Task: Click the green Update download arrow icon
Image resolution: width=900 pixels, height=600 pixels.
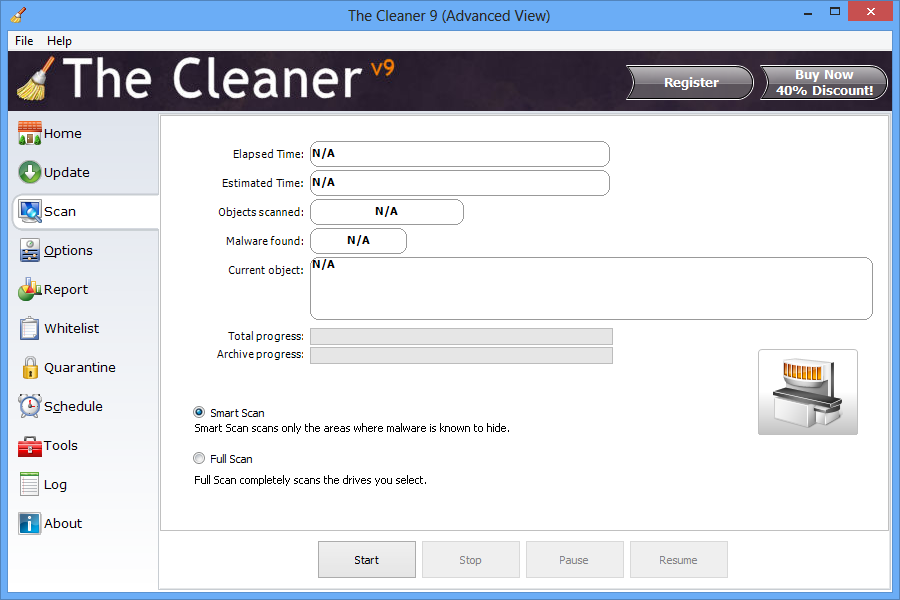Action: (x=29, y=172)
